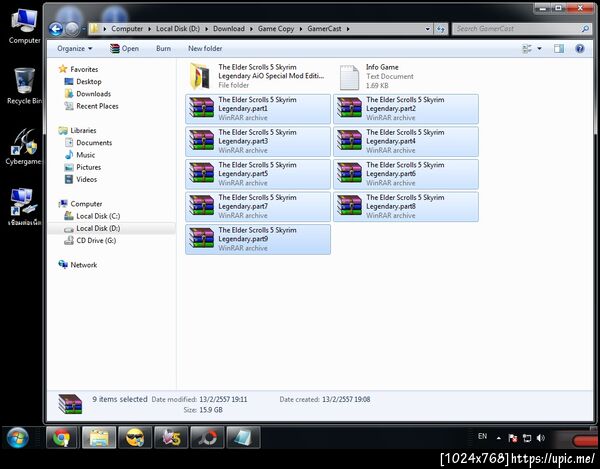Click the Help question mark icon
600x469 pixels.
[580, 49]
